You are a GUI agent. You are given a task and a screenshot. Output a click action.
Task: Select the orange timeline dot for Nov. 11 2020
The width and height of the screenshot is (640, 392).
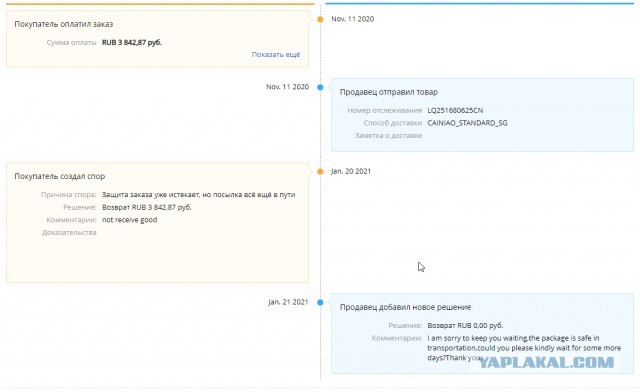[320, 19]
